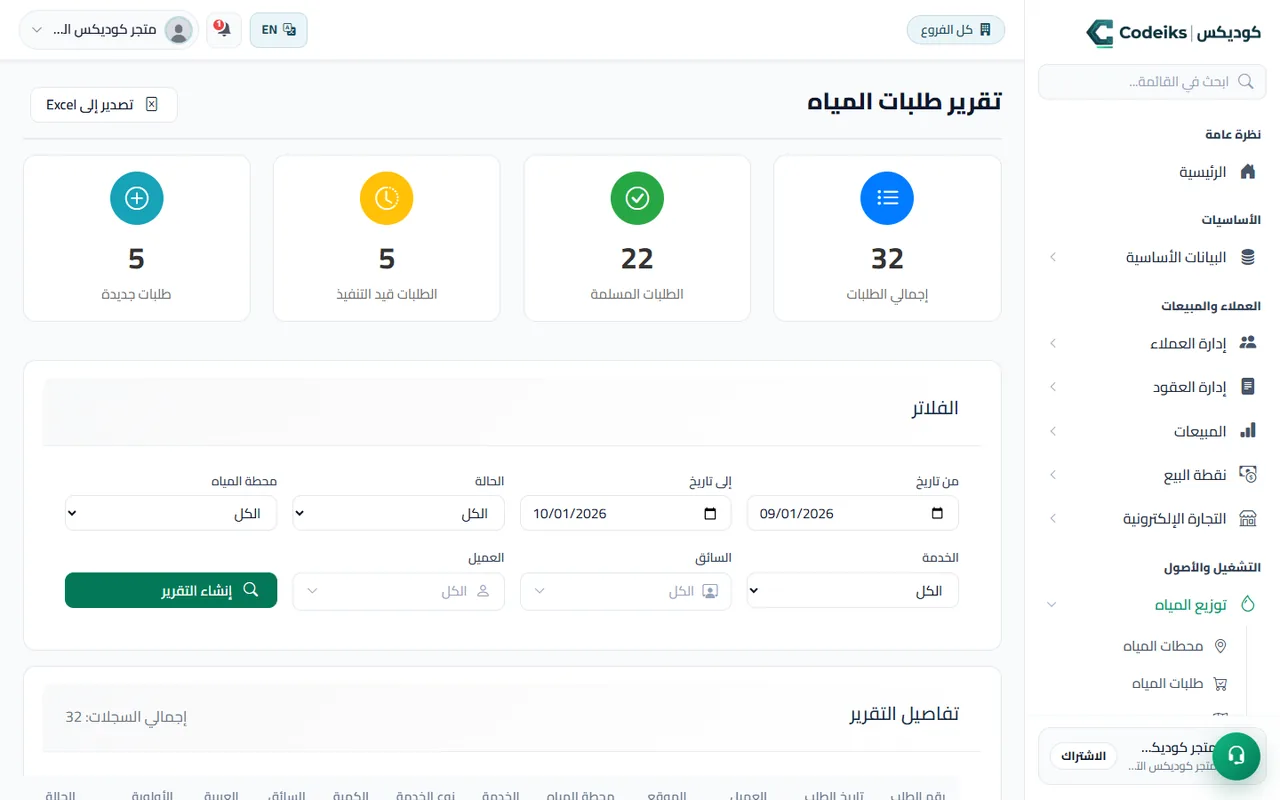The width and height of the screenshot is (1280, 800).
Task: Click the إجمالي السجلات: 32 text
Action: [x=126, y=717]
